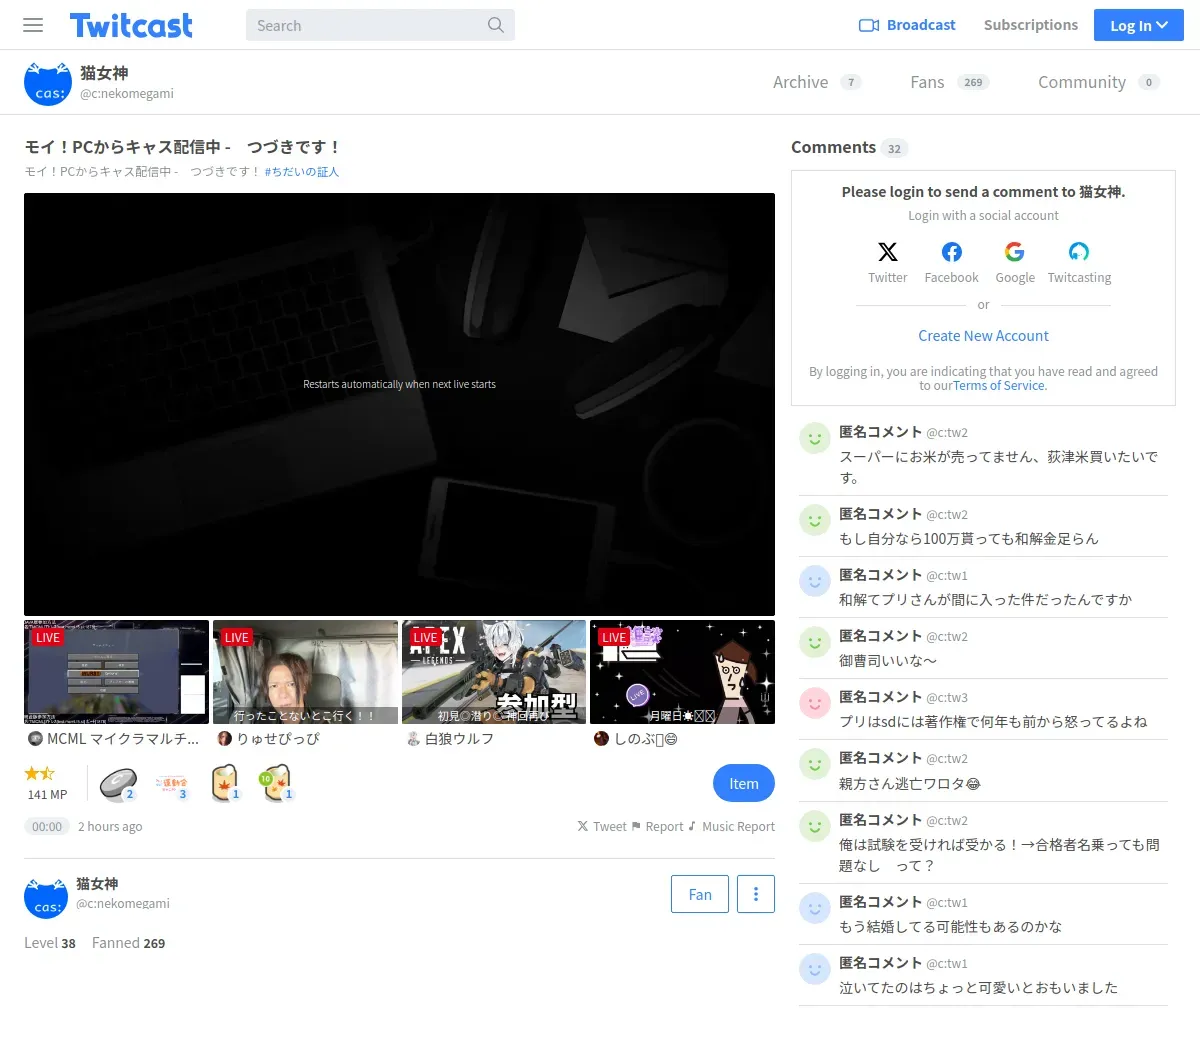Viewport: 1200px width, 1037px height.
Task: Select the sticker item with count 3
Action: [x=172, y=784]
